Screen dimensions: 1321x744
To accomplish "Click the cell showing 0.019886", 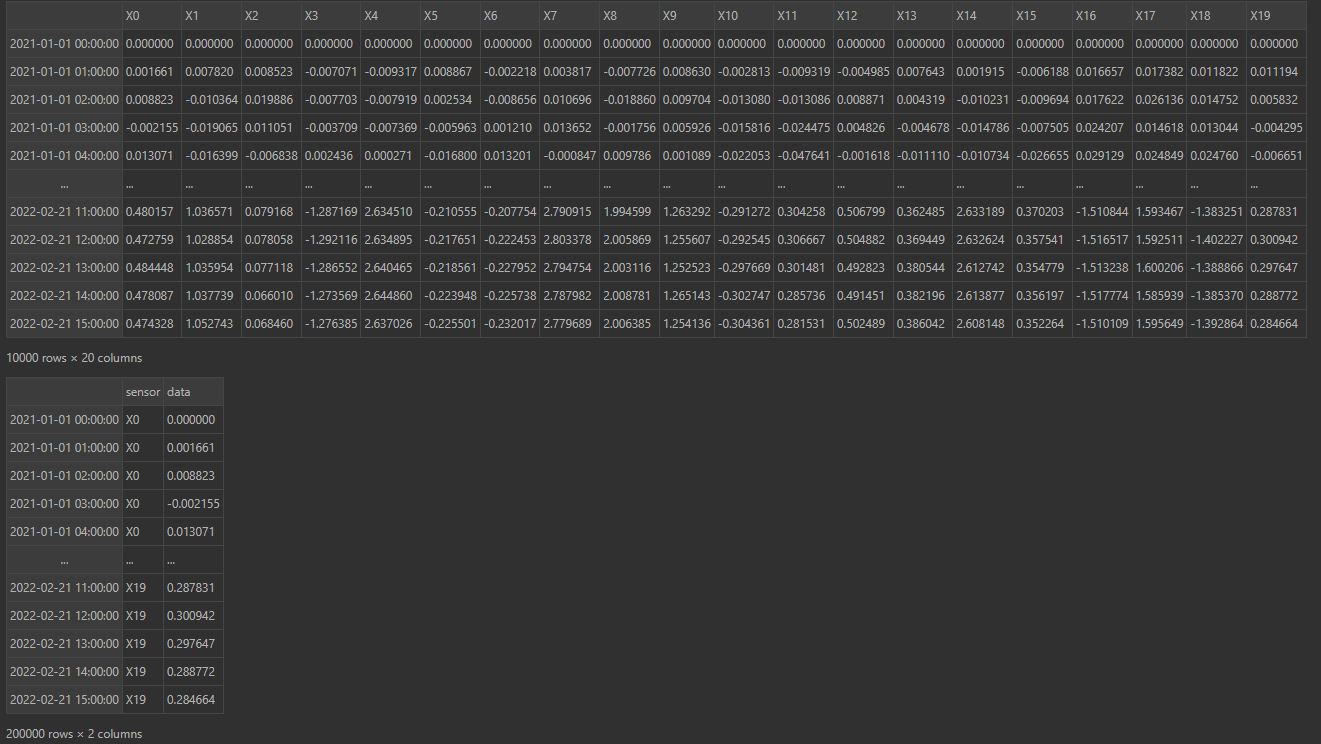I will click(271, 100).
